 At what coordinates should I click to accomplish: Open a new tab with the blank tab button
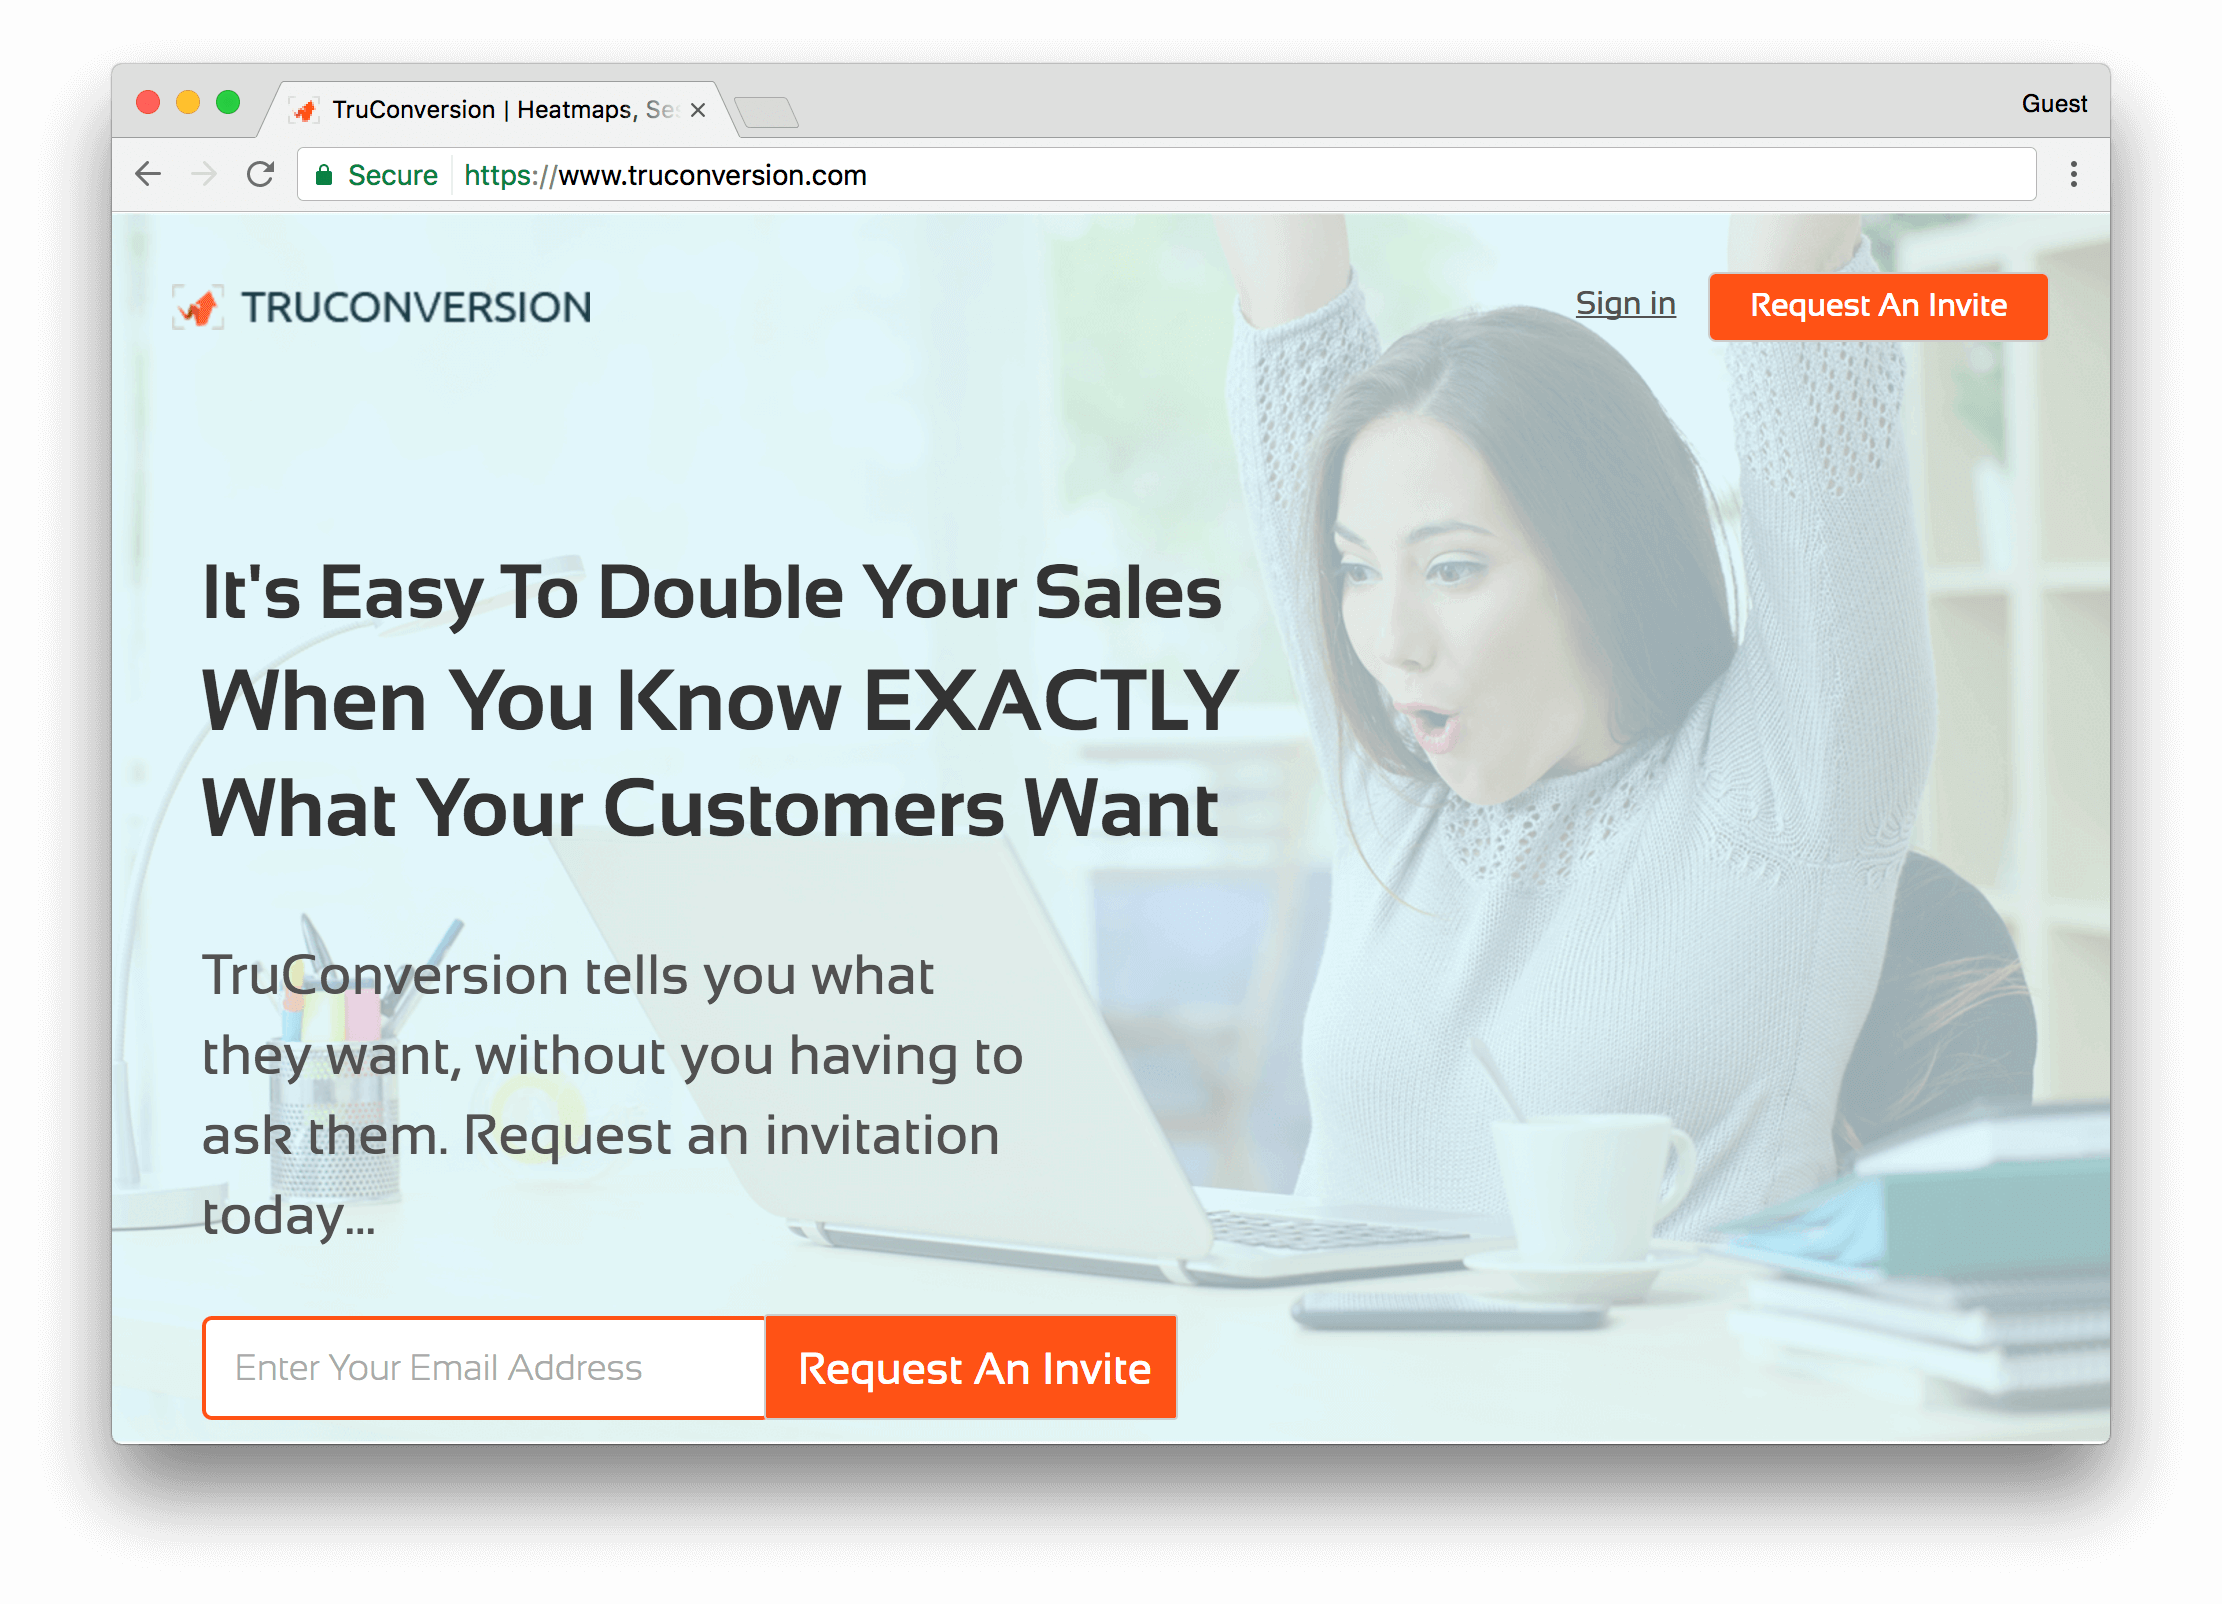[766, 112]
